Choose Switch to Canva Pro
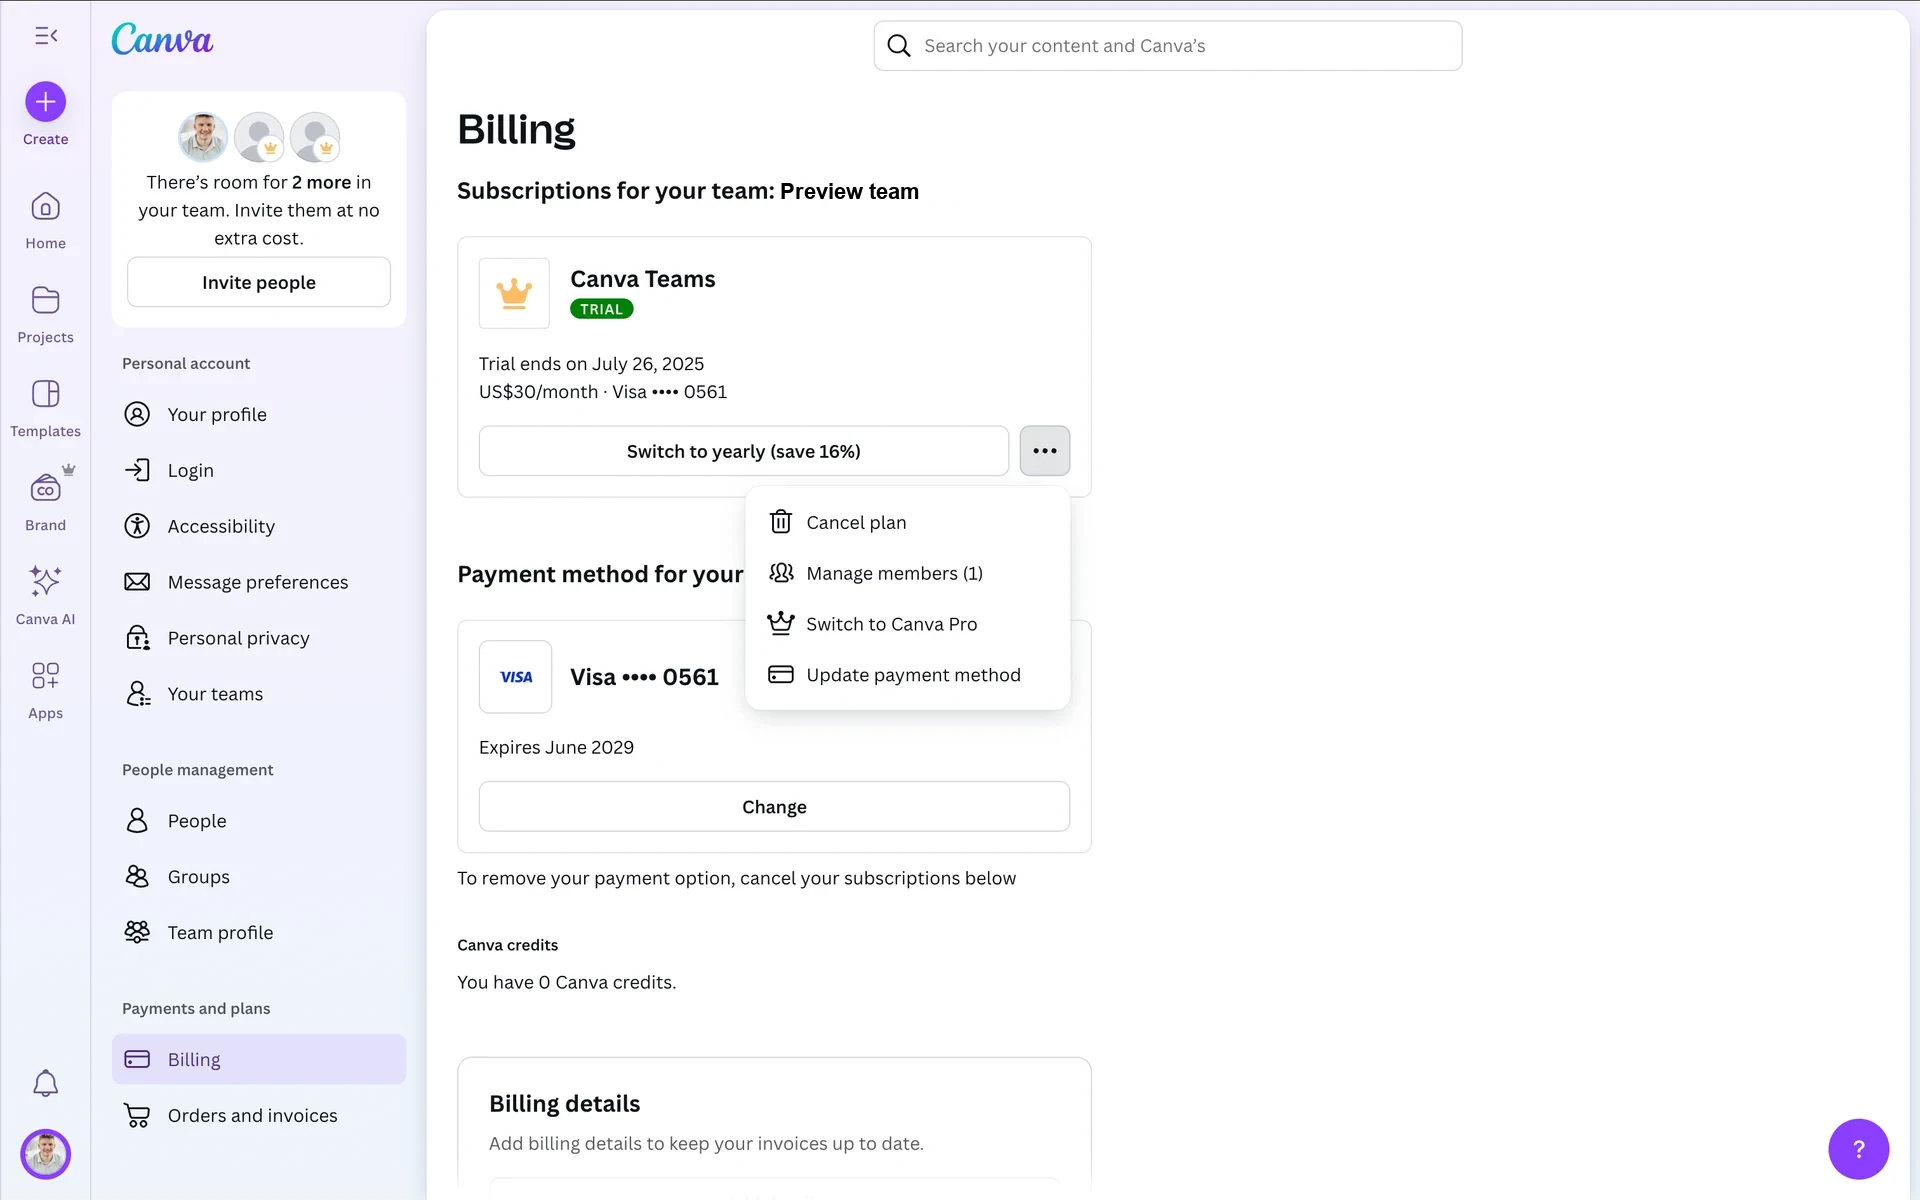Screen dimensions: 1920x1200 pyautogui.click(x=908, y=624)
